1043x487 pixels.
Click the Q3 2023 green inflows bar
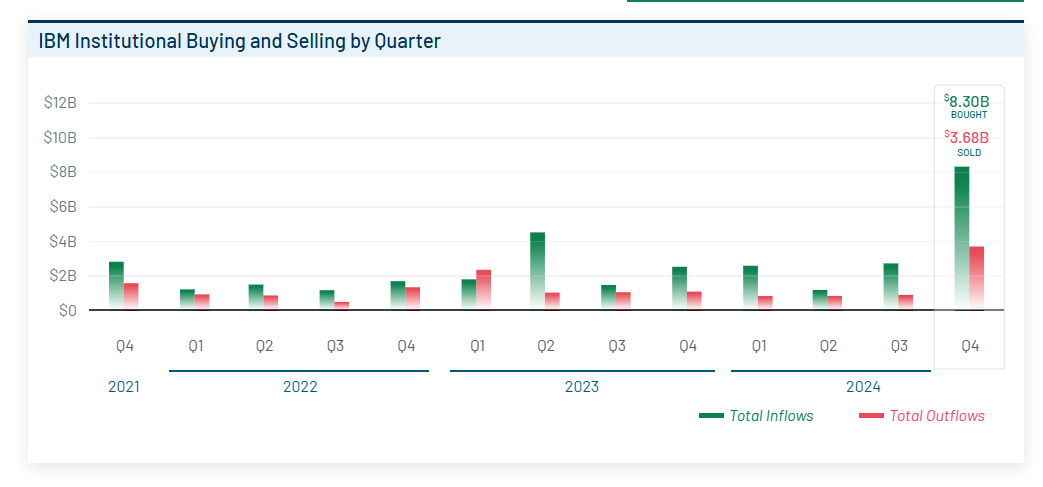click(x=608, y=297)
